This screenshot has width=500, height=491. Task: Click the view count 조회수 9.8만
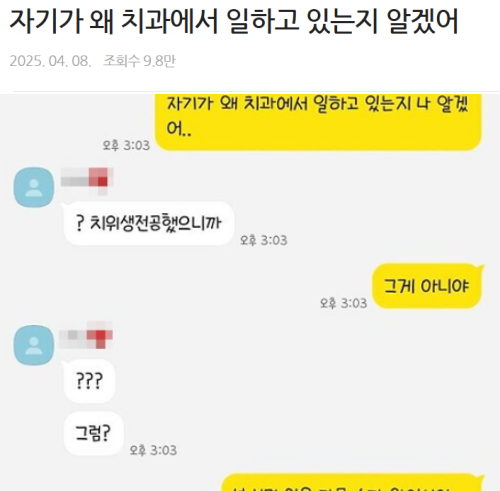tap(139, 61)
